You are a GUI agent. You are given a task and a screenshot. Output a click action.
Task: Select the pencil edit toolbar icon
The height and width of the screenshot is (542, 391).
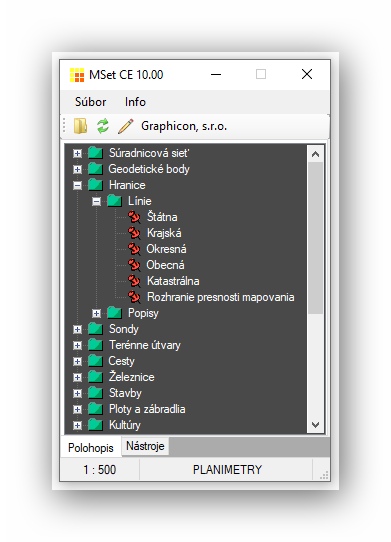pyautogui.click(x=125, y=126)
